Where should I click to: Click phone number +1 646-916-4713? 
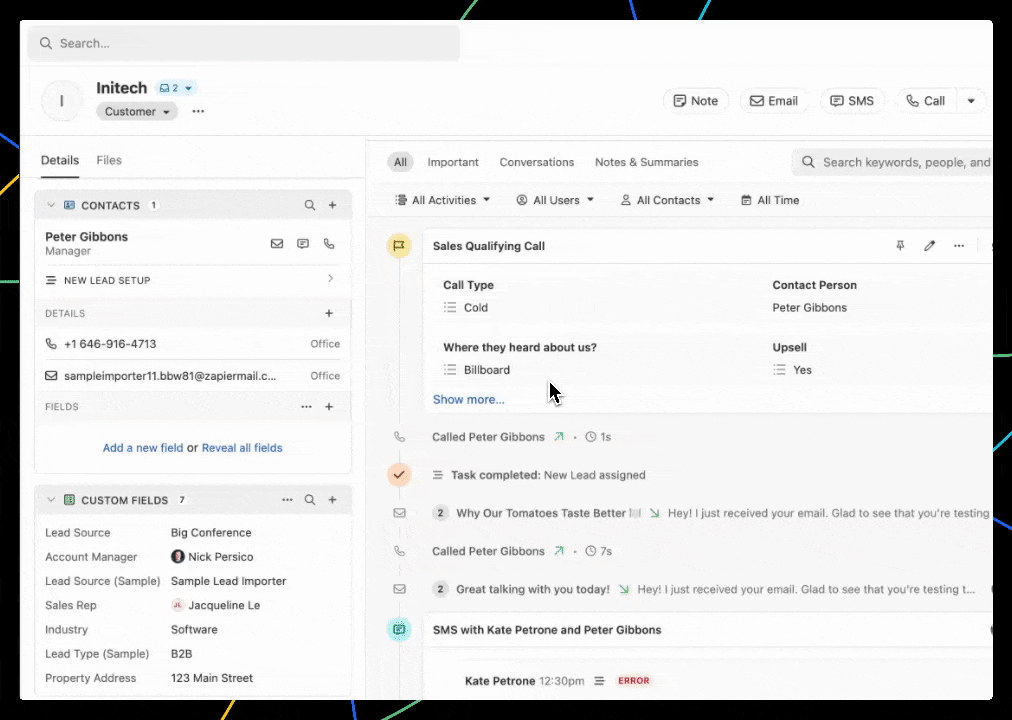coord(110,344)
